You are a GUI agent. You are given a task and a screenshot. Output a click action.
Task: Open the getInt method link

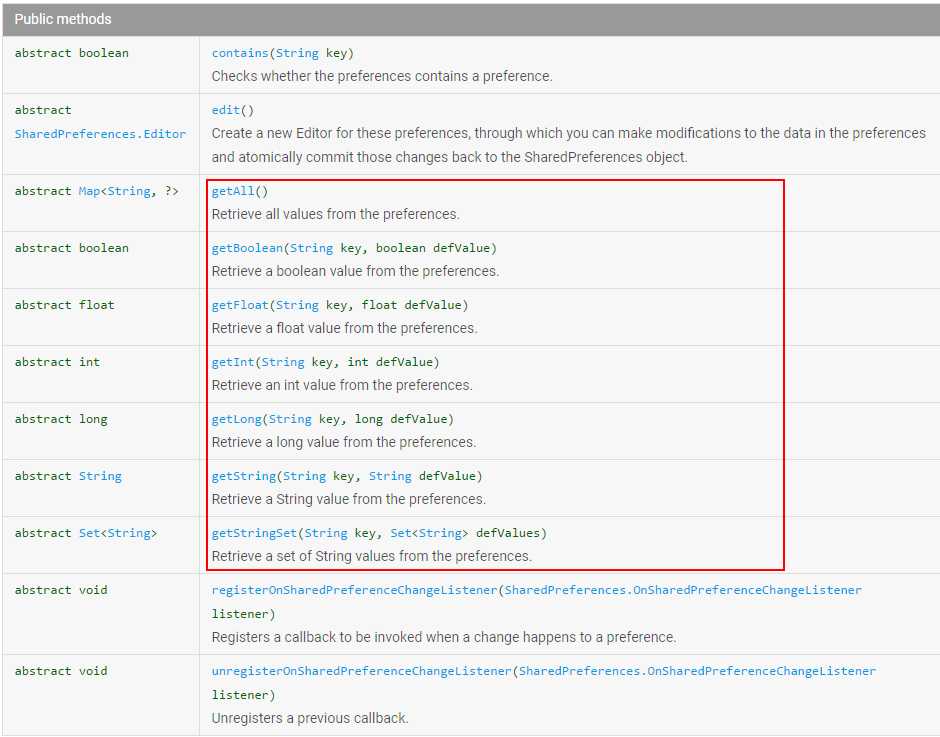(x=233, y=362)
